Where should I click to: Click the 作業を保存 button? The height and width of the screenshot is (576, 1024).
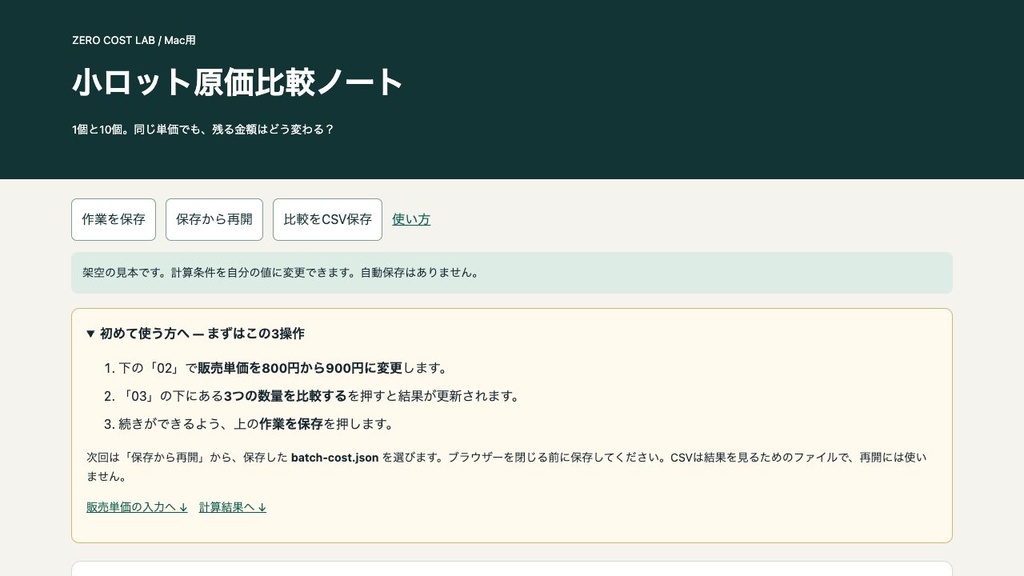114,219
